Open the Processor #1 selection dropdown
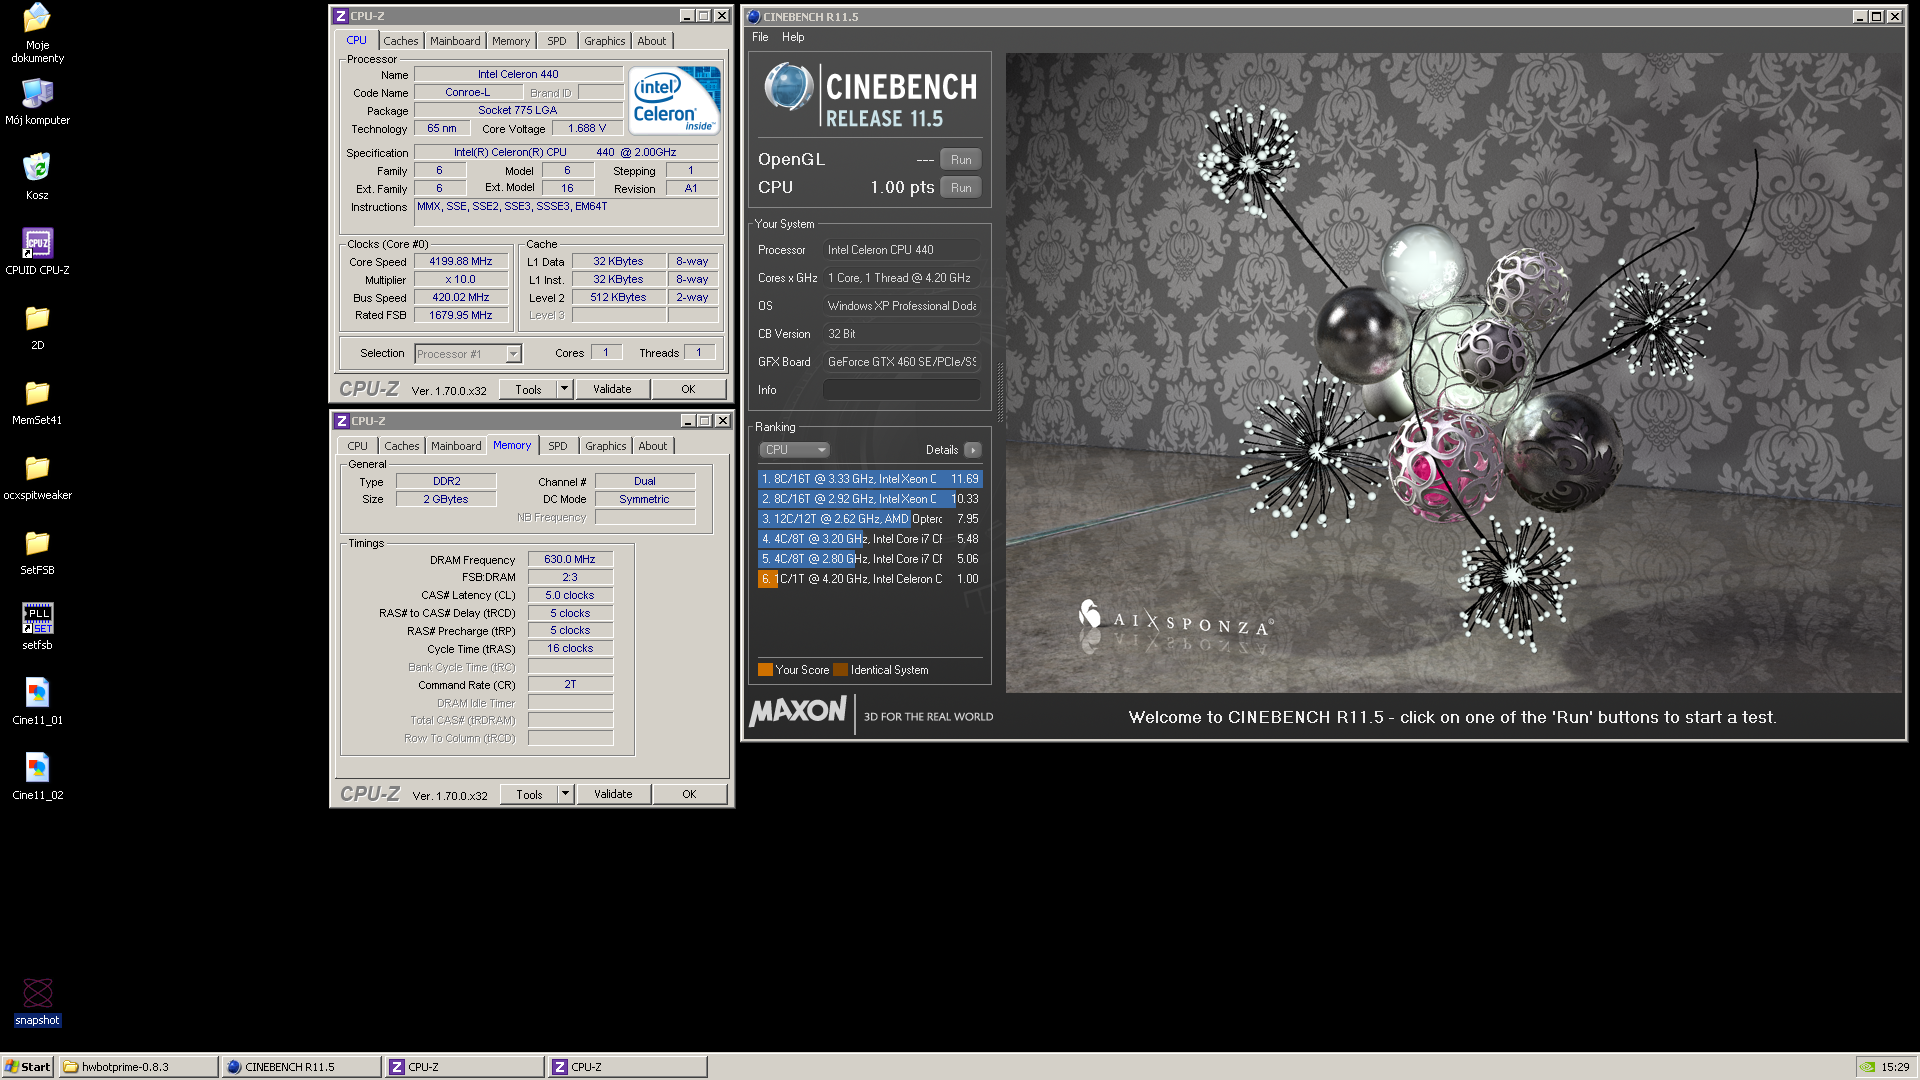This screenshot has width=1920, height=1080. pos(468,354)
